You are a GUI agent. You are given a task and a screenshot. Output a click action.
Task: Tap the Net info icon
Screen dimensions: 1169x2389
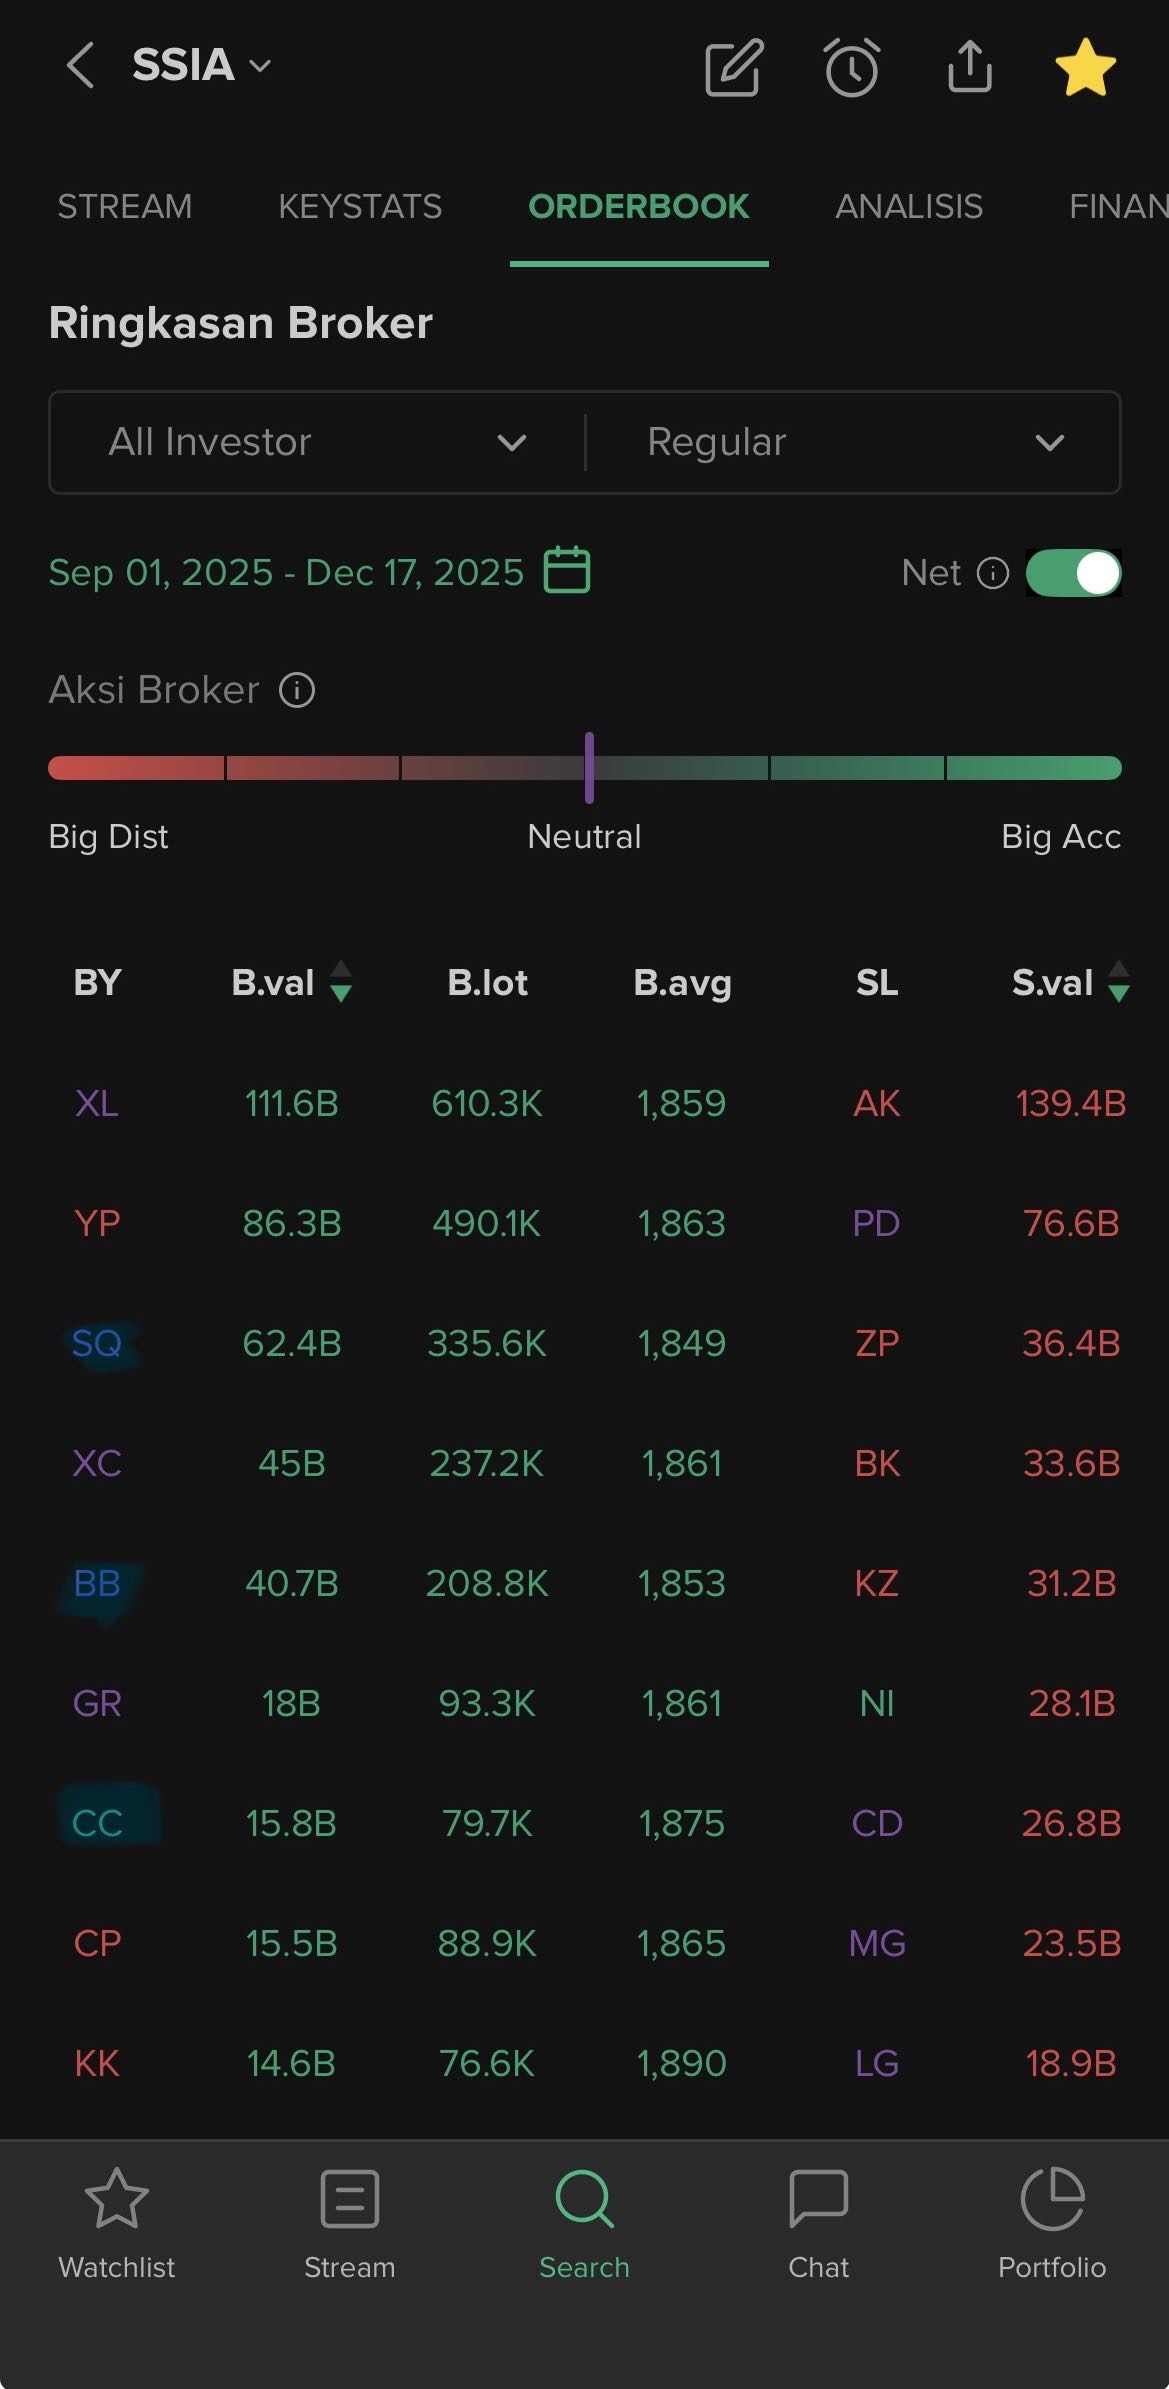click(992, 573)
